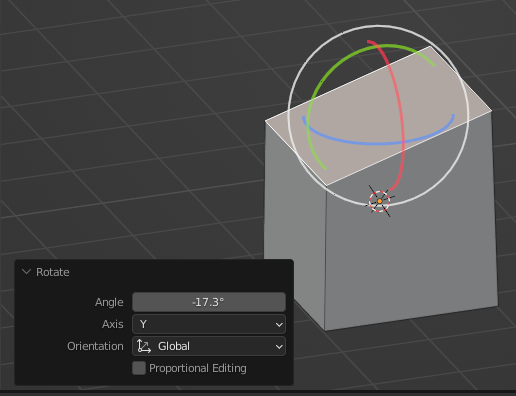This screenshot has width=516, height=396.
Task: Open the Axis dropdown set to Y
Action: coord(209,324)
